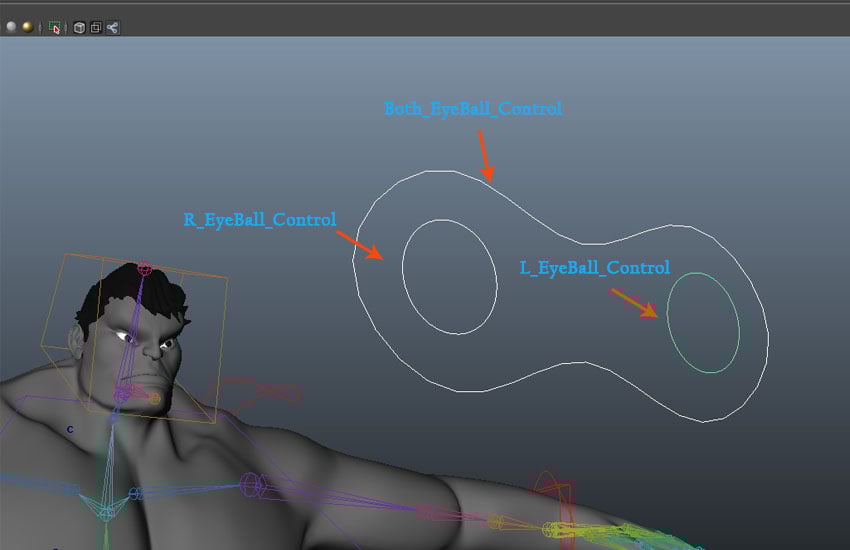Click the overlapping squares icon
The height and width of the screenshot is (550, 850).
(96, 28)
